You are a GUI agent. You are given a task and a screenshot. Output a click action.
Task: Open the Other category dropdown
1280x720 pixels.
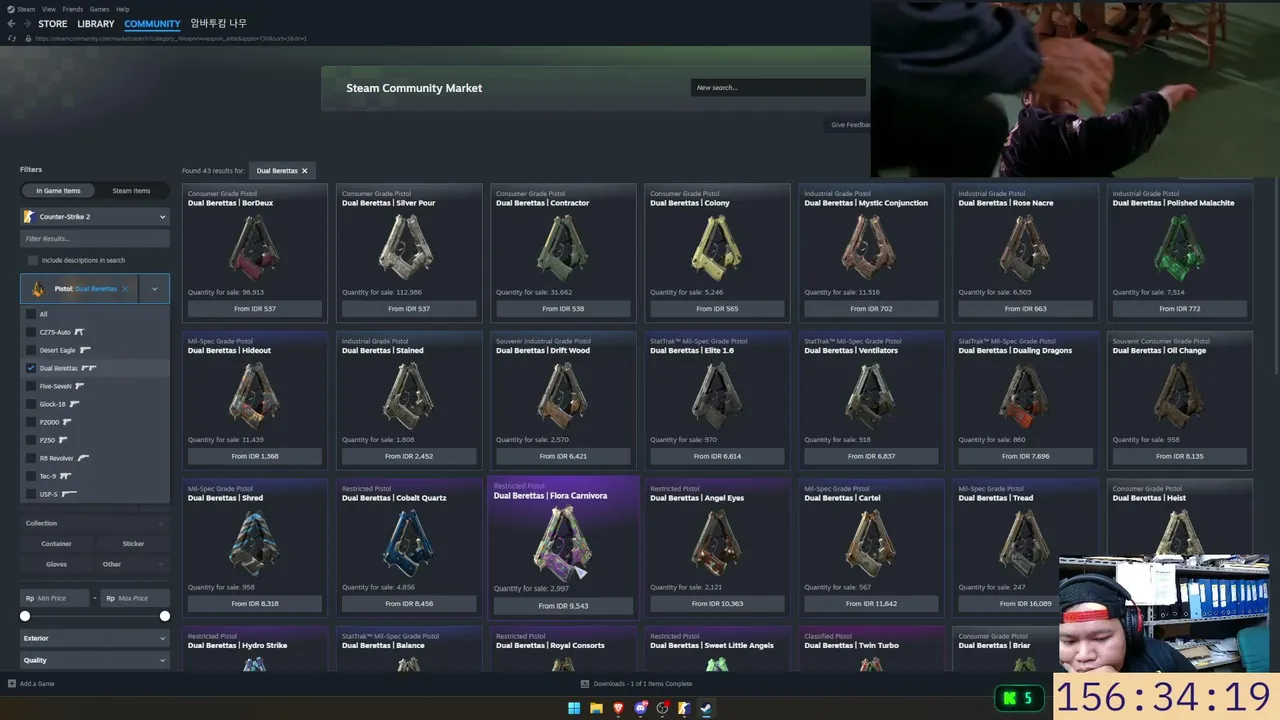tap(133, 564)
